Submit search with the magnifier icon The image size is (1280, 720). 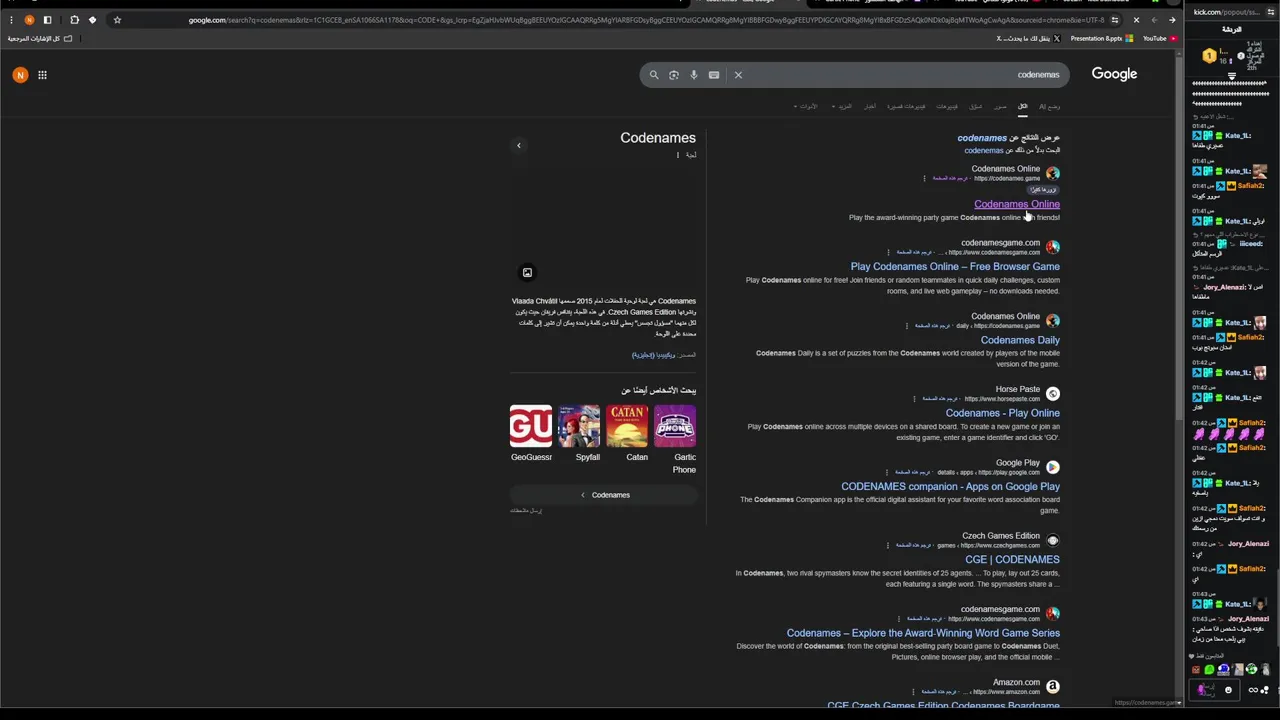click(654, 75)
